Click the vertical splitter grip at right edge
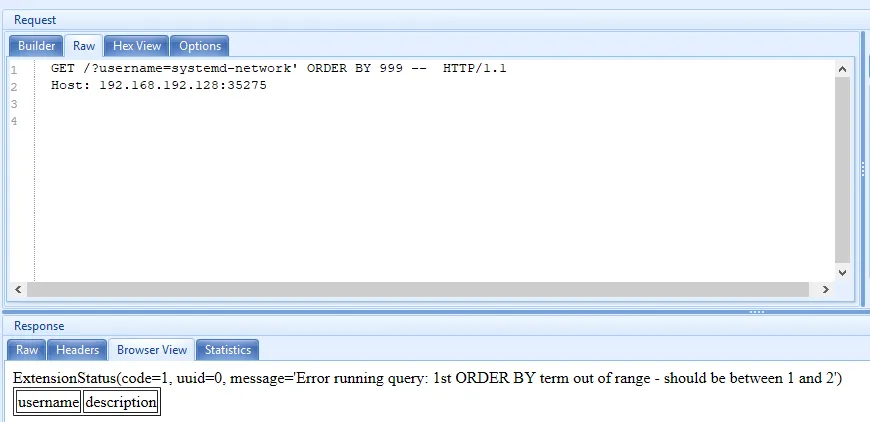870x422 pixels. [x=863, y=170]
